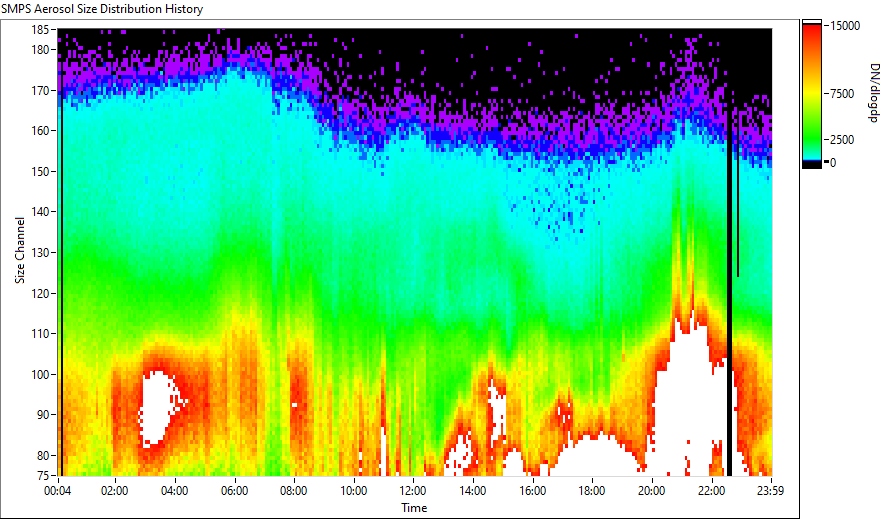Click the 160 size channel tick

pos(41,130)
